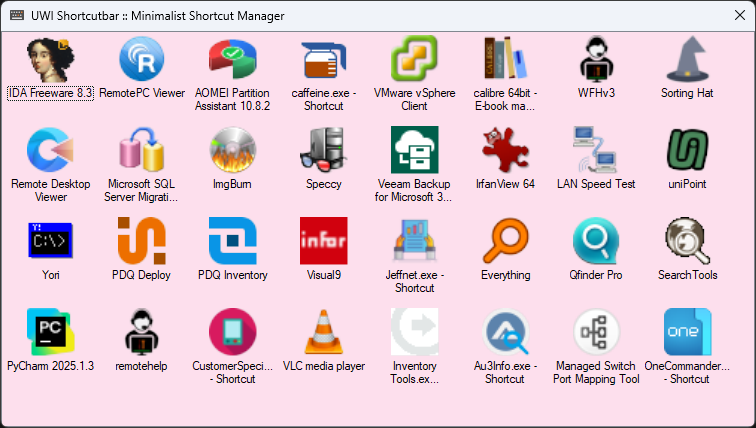Launch calibre 64bit E-book manager
756x428 pixels.
(x=505, y=59)
